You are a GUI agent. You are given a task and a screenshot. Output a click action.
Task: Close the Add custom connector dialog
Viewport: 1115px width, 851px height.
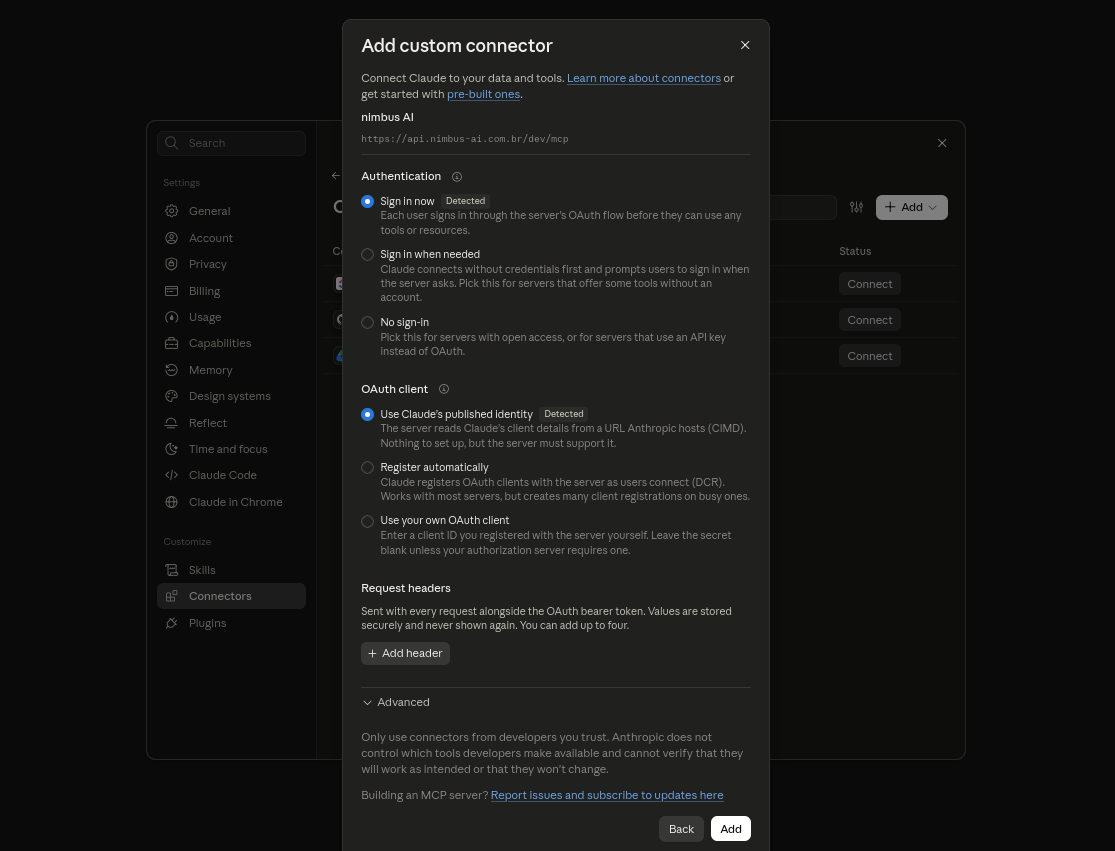coord(745,46)
